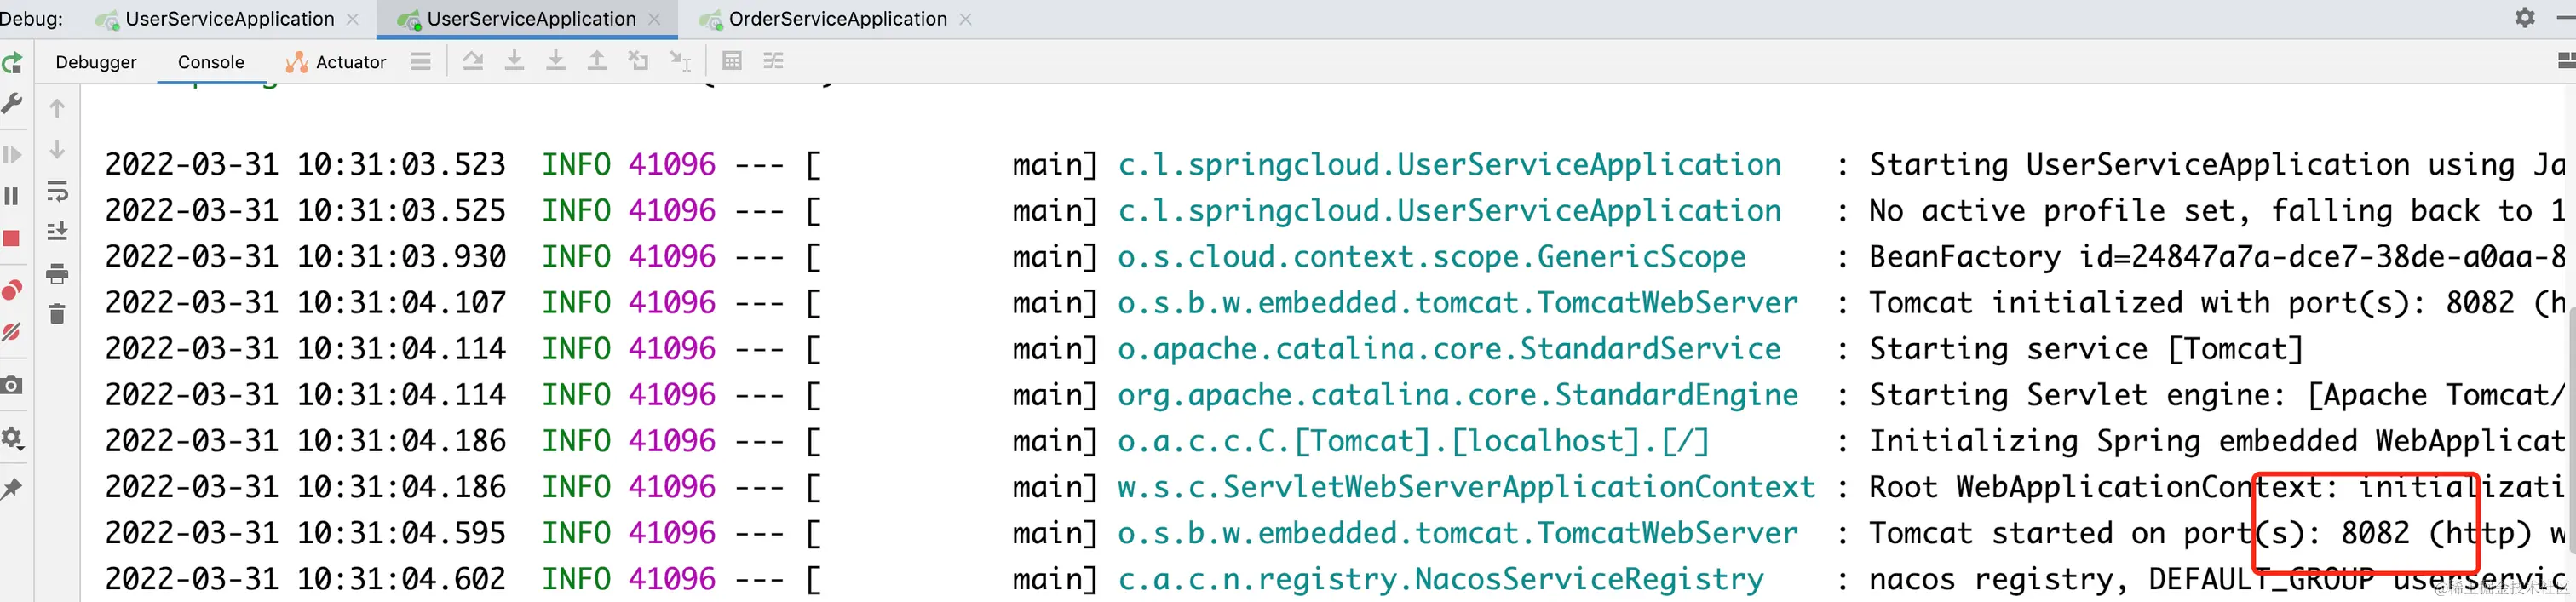Image resolution: width=2576 pixels, height=602 pixels.
Task: Click org.apache.catalina.core.StandardEngine logger name
Action: [x=1457, y=395]
